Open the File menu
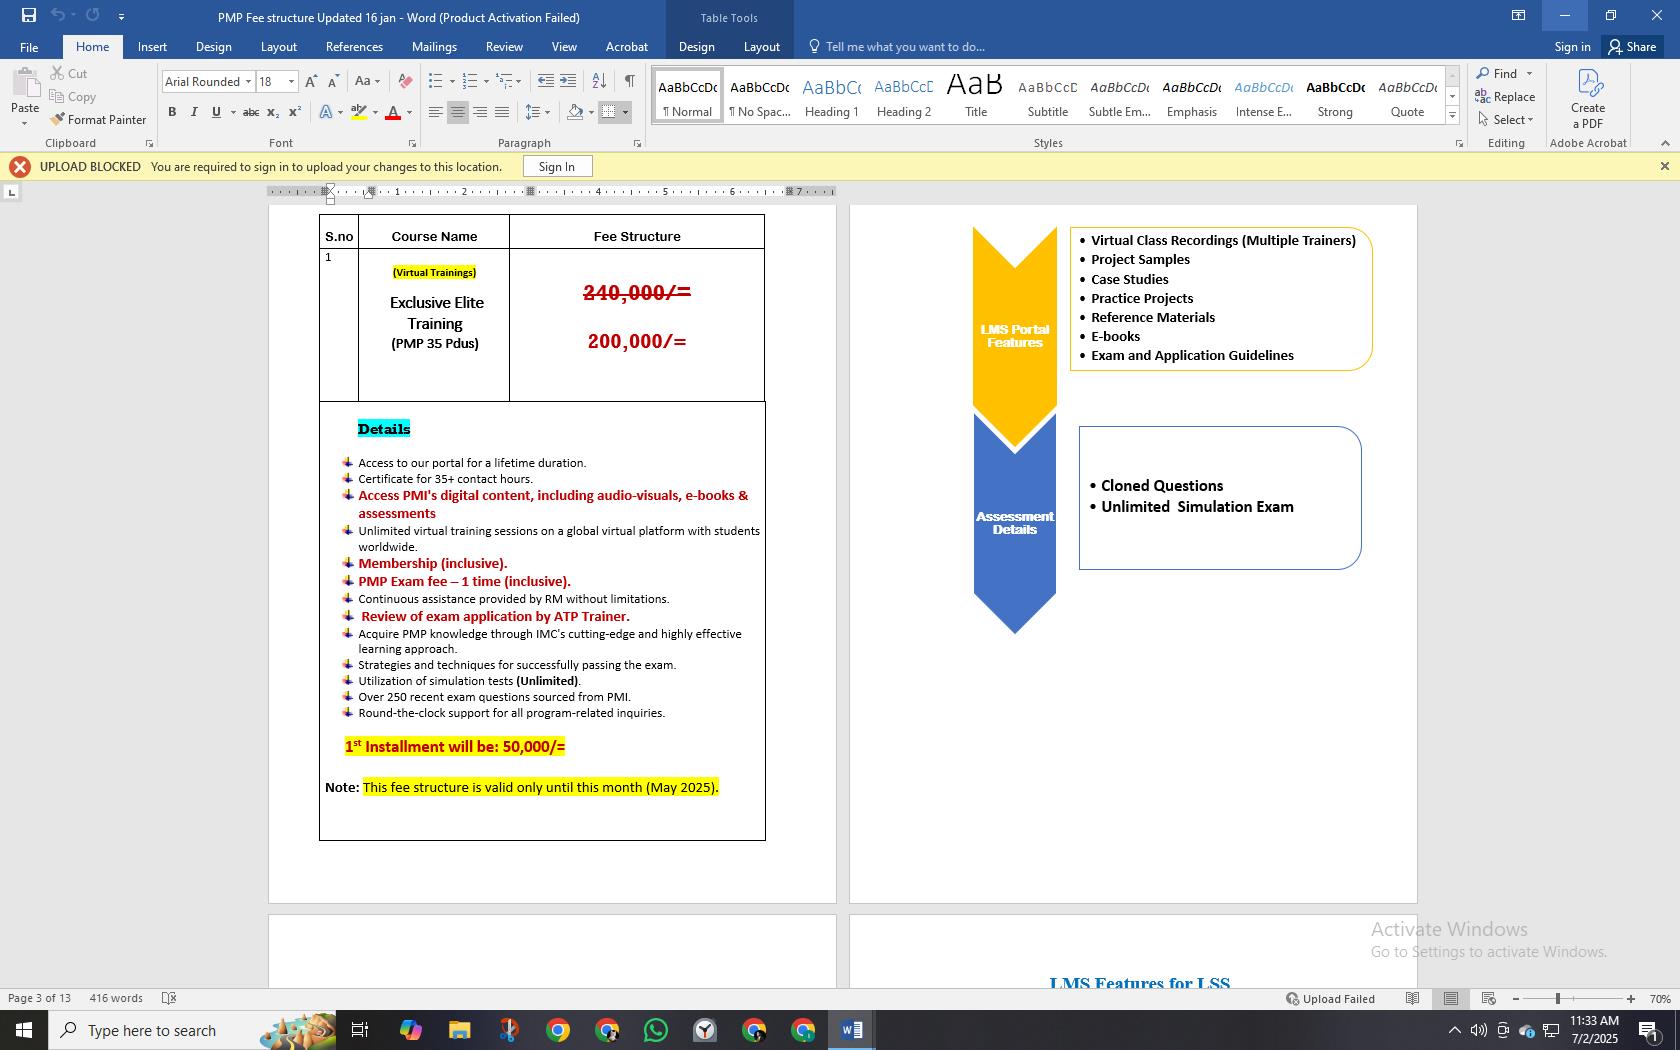The width and height of the screenshot is (1680, 1050). 29,47
